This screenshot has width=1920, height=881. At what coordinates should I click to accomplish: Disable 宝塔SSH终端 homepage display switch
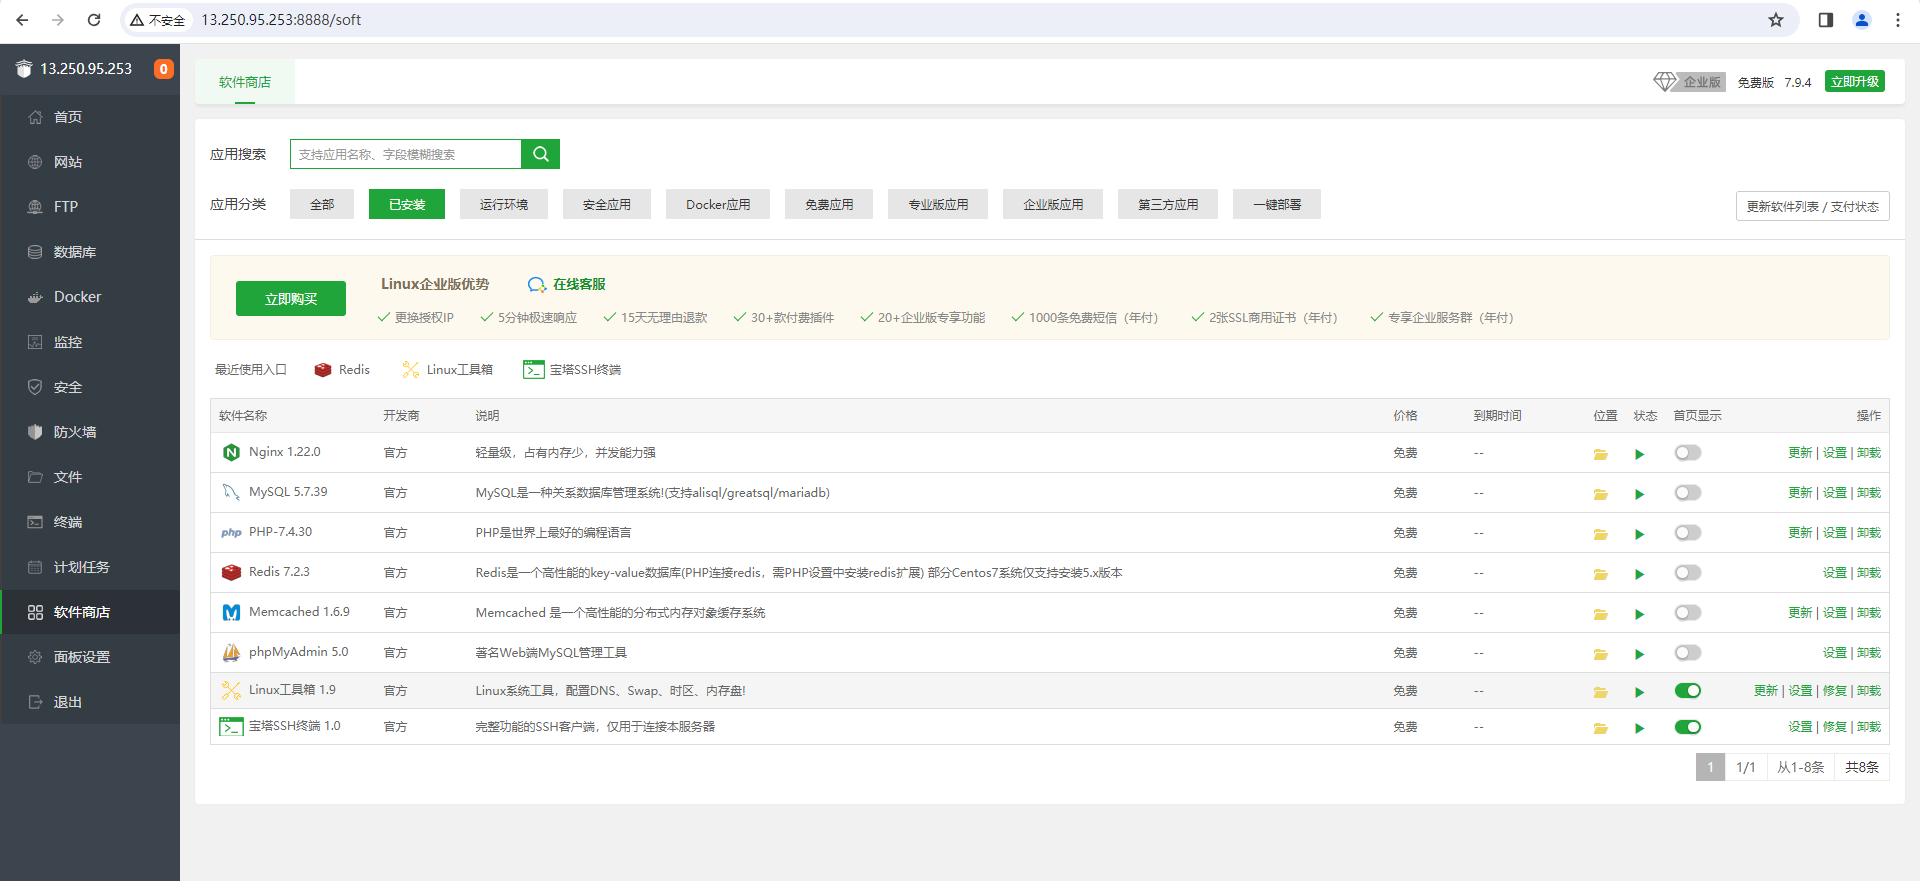[x=1688, y=727]
